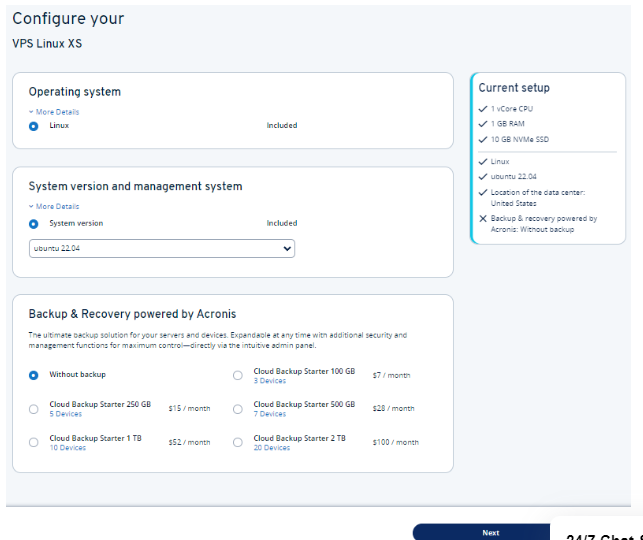
Task: Click the 20 Devices link
Action: (272, 448)
